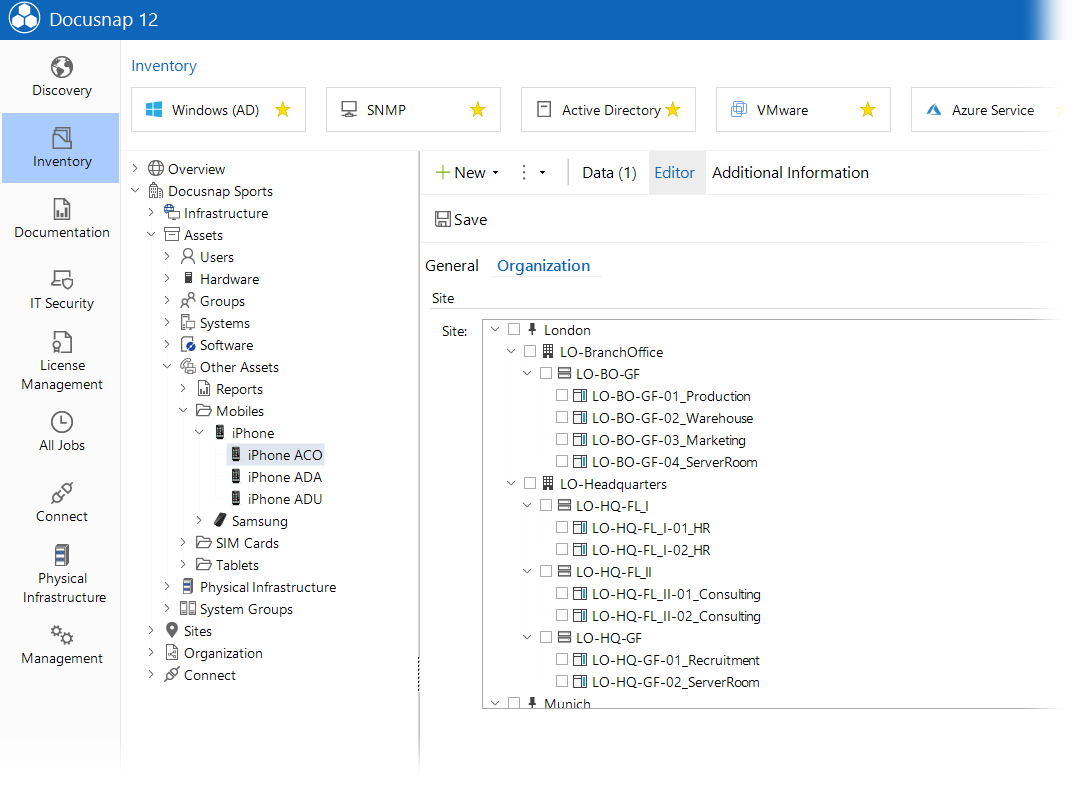Click the Sites location pin icon
The image size is (1088, 798).
point(172,630)
